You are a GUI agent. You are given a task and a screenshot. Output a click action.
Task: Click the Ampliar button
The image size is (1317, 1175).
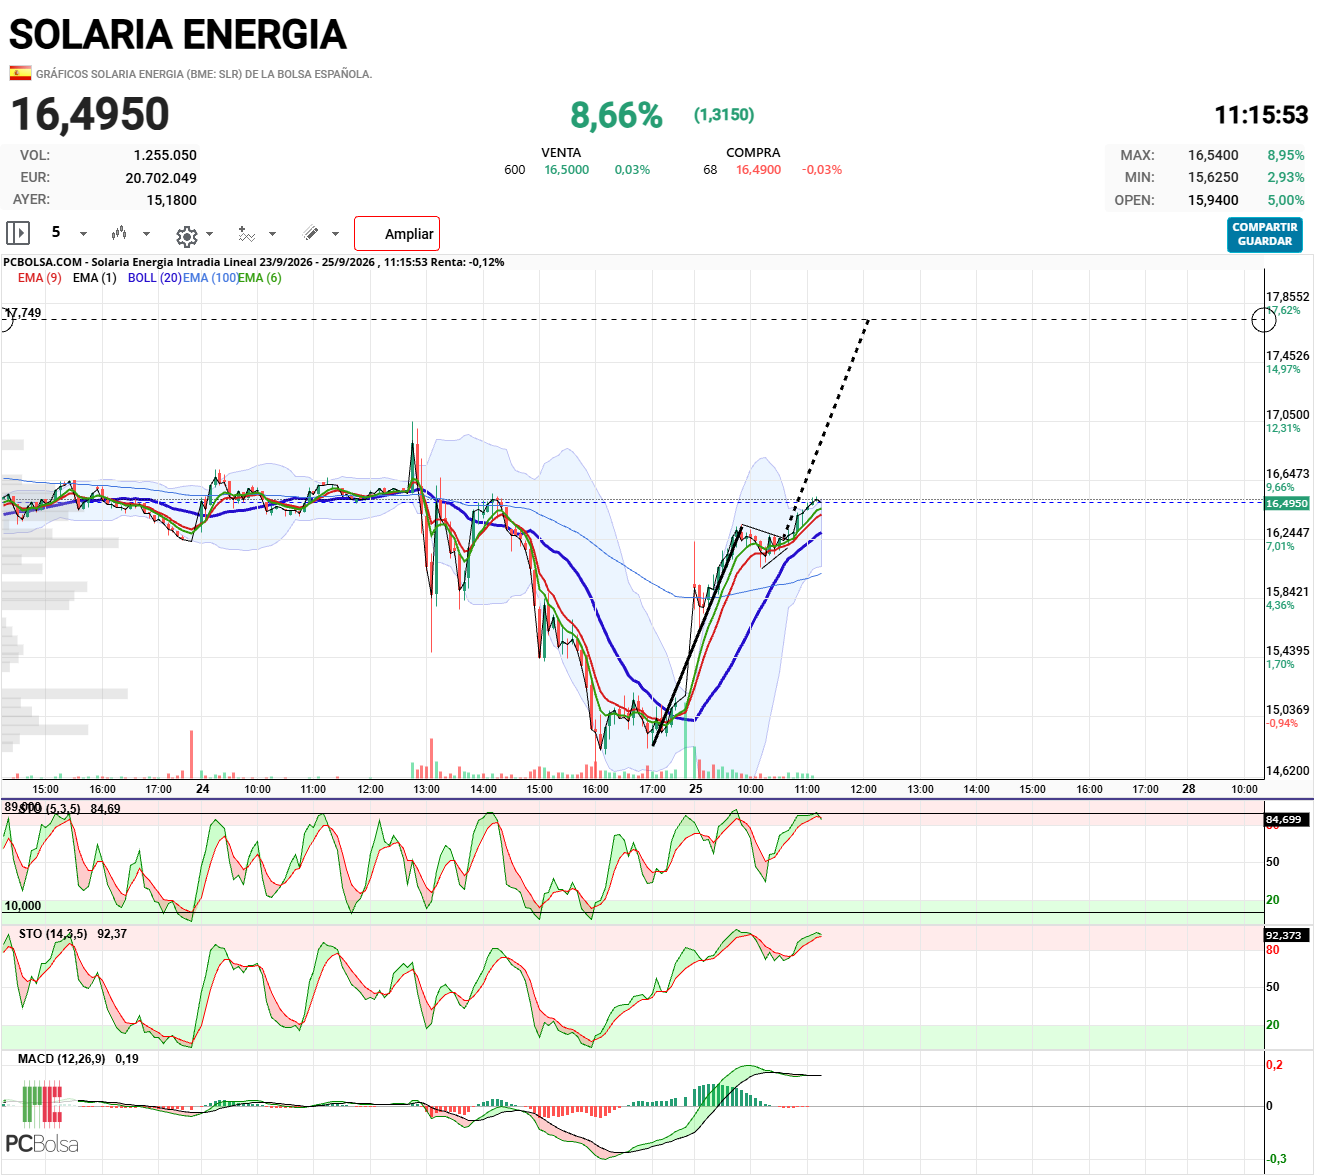[397, 234]
